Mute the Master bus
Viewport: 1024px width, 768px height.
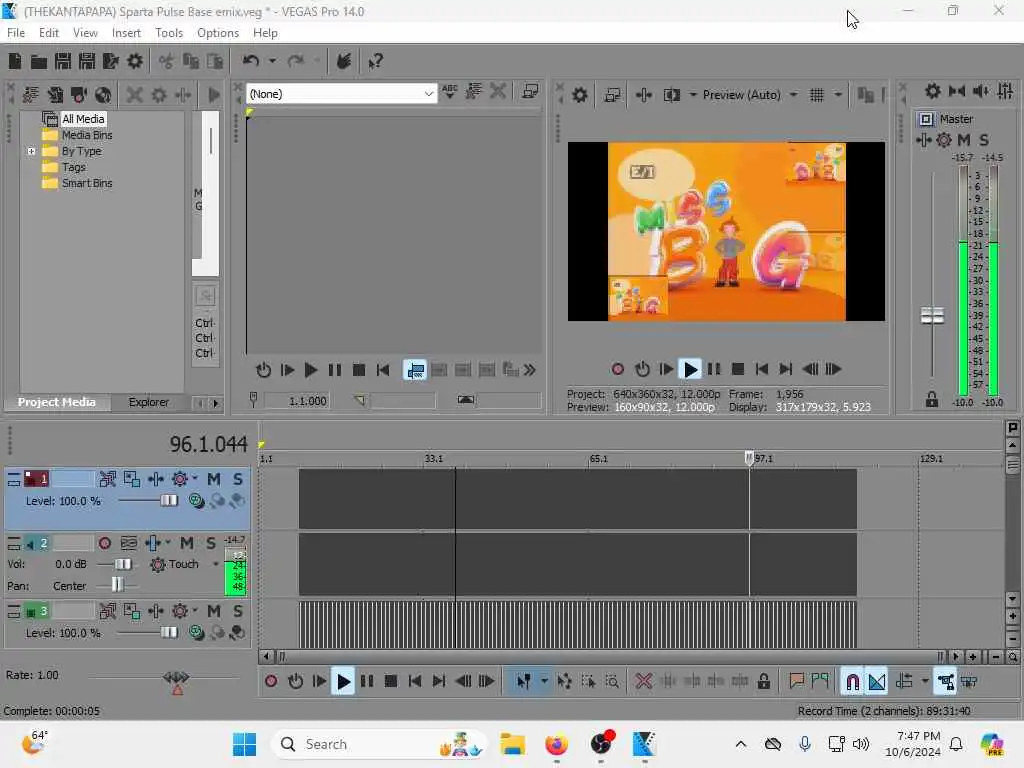coord(964,140)
